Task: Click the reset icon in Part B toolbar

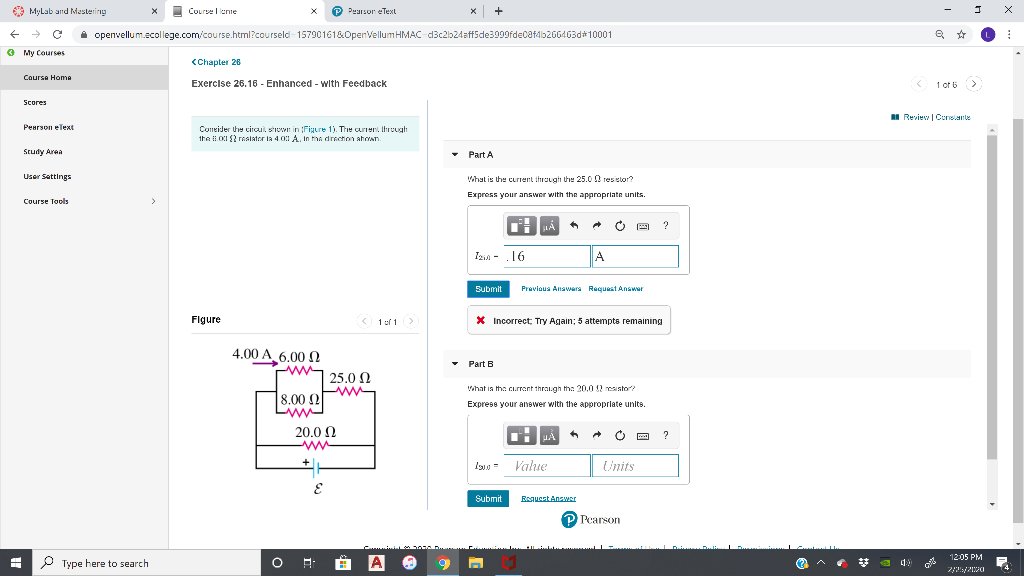Action: (619, 435)
